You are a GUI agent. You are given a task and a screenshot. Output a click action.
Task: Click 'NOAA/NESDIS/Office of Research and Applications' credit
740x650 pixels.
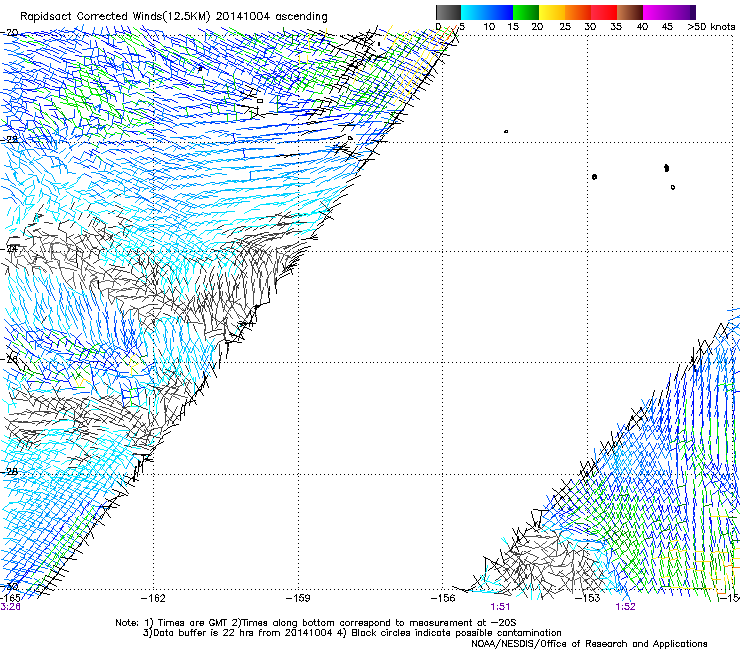tap(589, 644)
